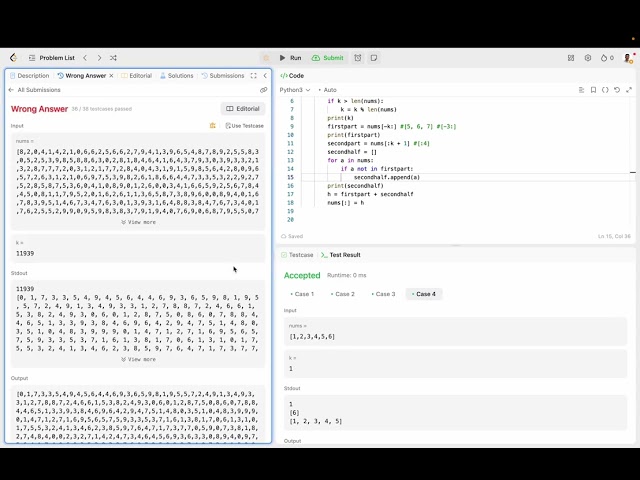Pick a random problem shuffle icon

click(x=113, y=58)
